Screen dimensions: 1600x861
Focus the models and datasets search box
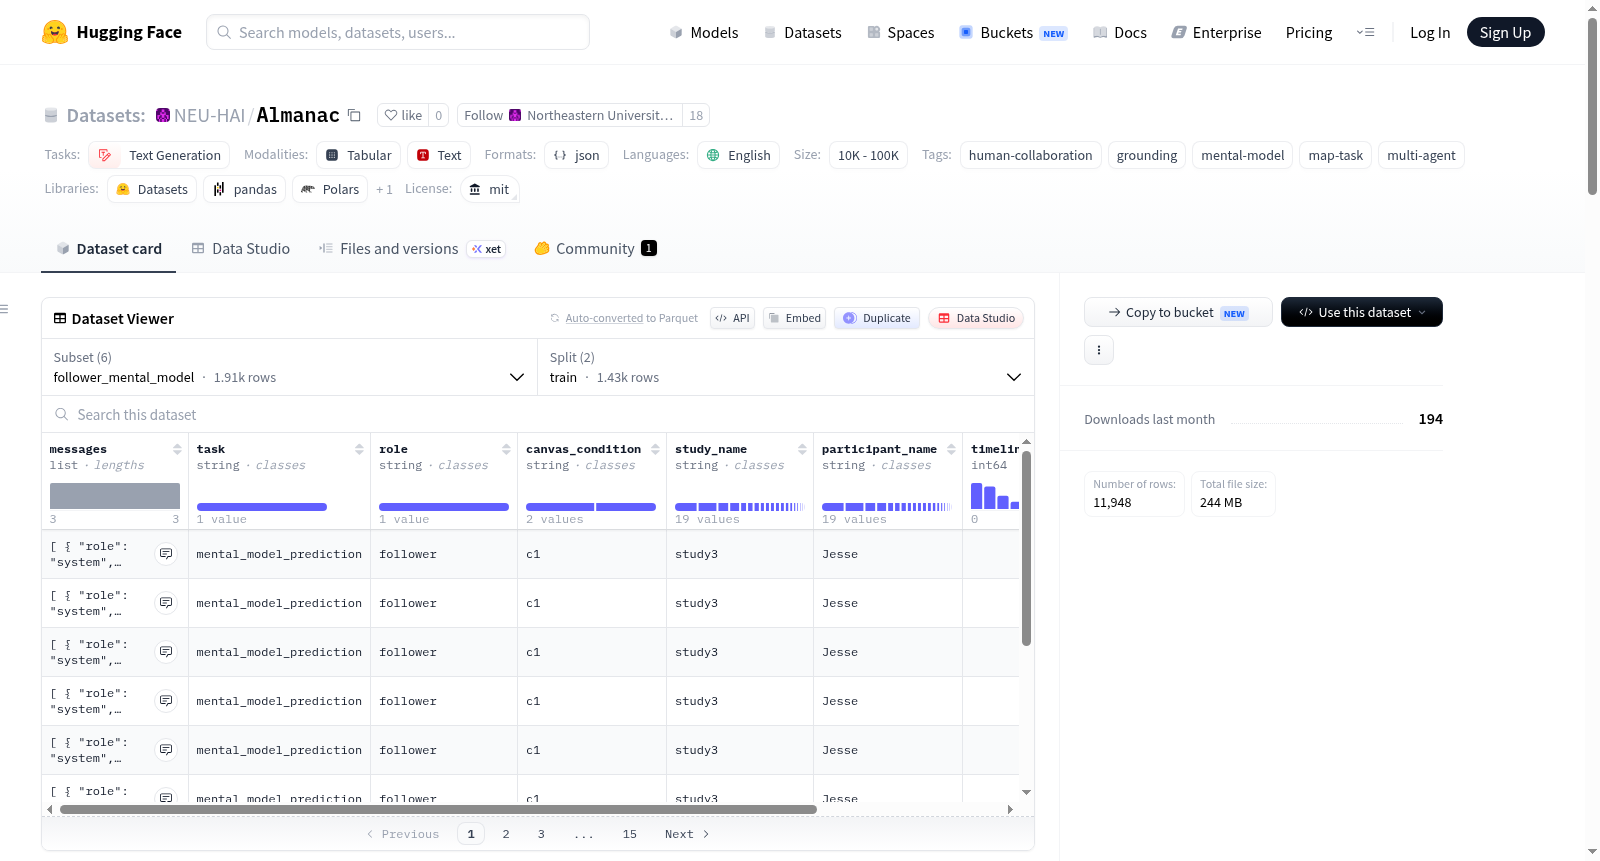(398, 32)
